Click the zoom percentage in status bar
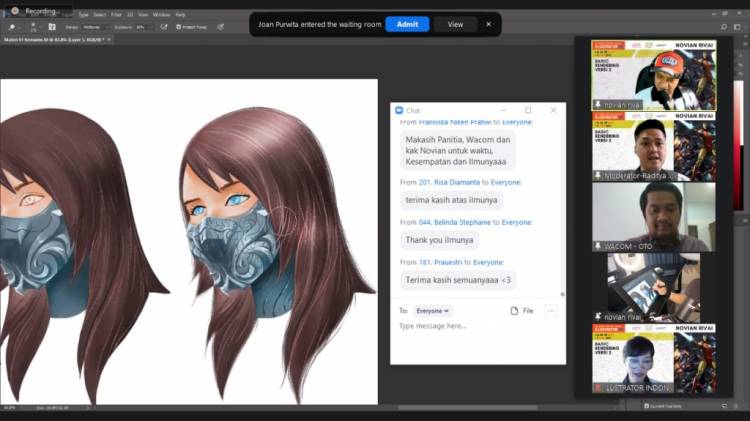 (10, 408)
